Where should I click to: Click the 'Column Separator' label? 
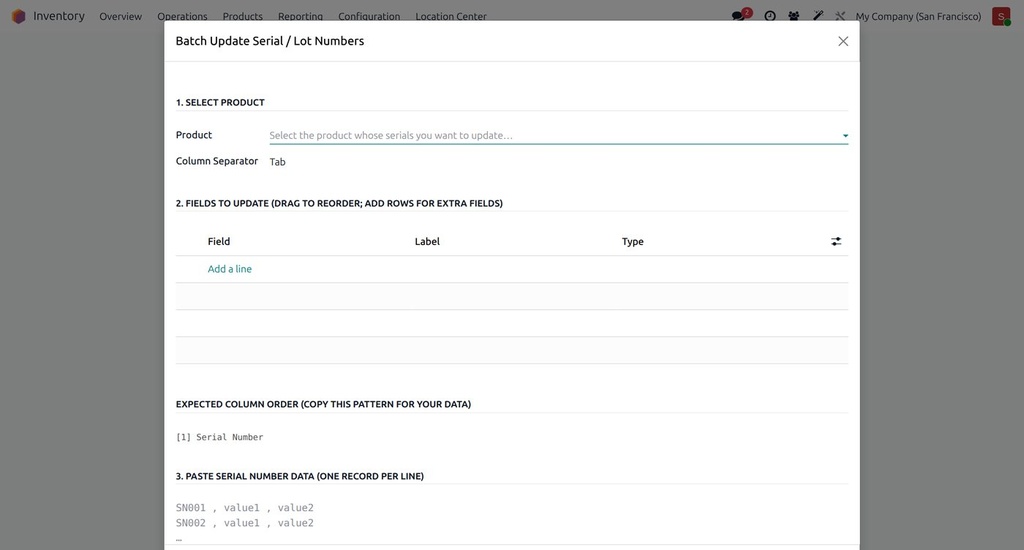[x=217, y=161]
